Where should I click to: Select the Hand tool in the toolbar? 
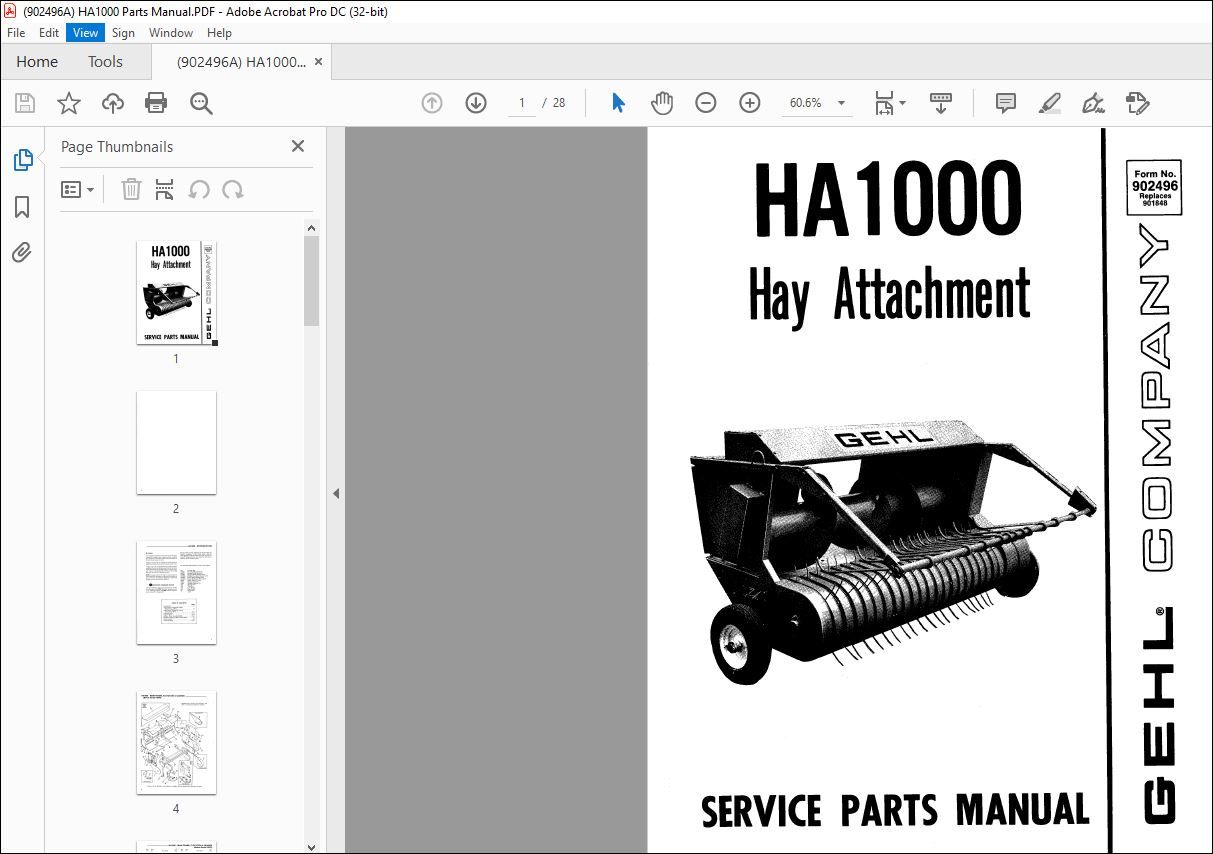(662, 102)
